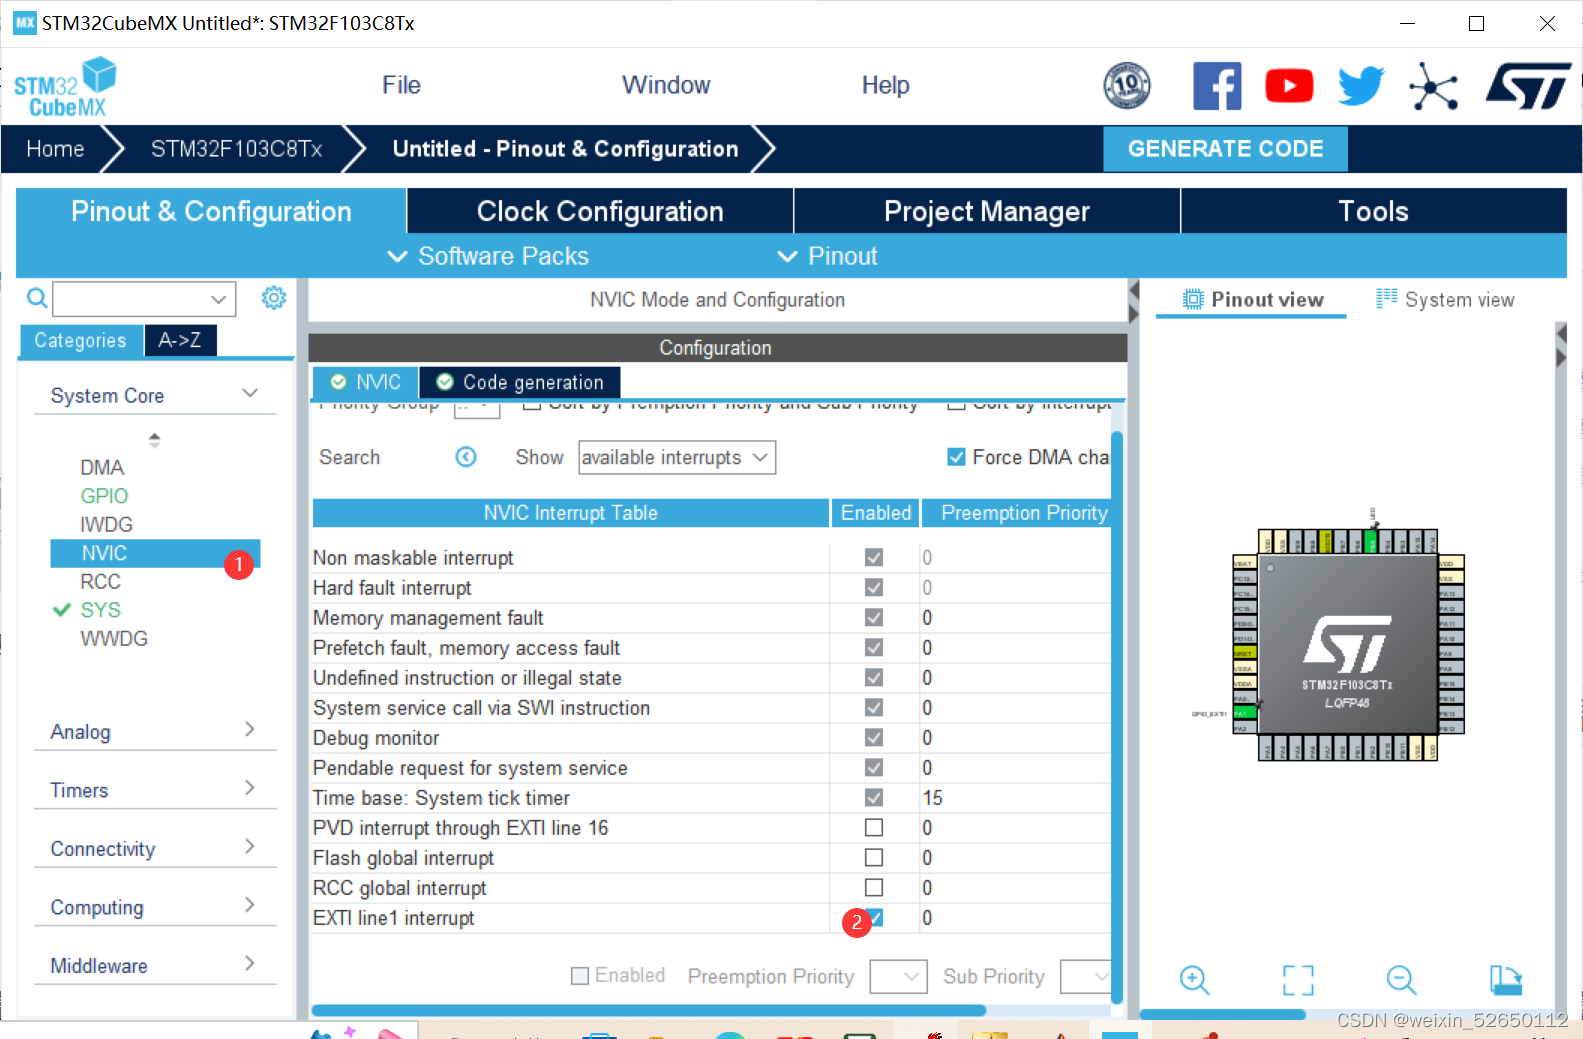The image size is (1583, 1039).
Task: Expand the Analog category
Action: [x=155, y=731]
